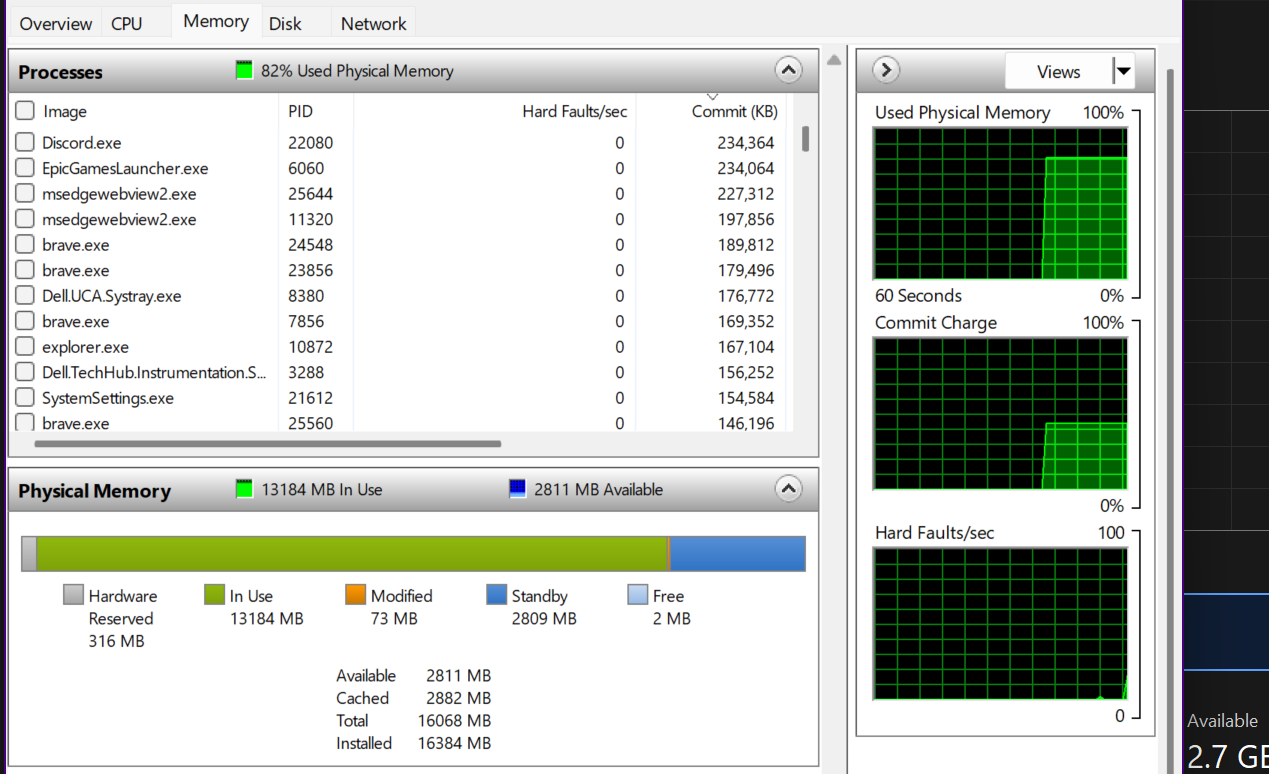
Task: Select the EpicGamesLauncher.exe row
Action: coord(400,168)
